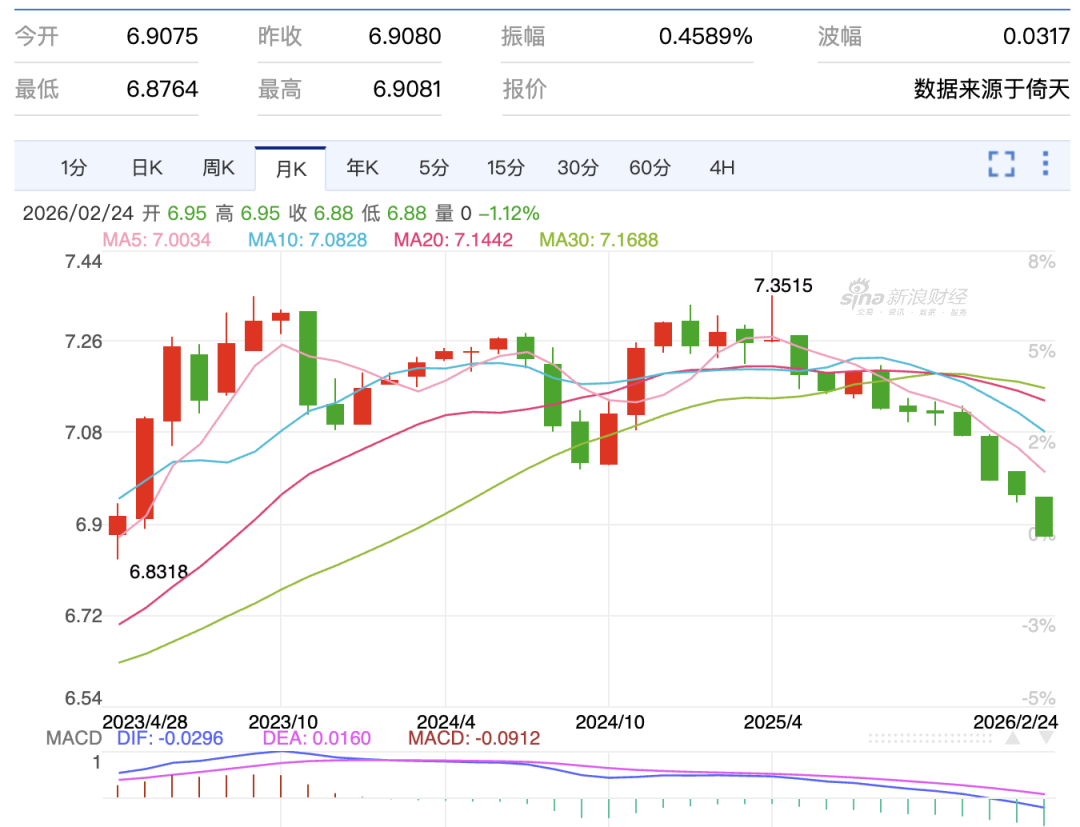
Task: Click the -3% right axis label
Action: [x=1039, y=625]
